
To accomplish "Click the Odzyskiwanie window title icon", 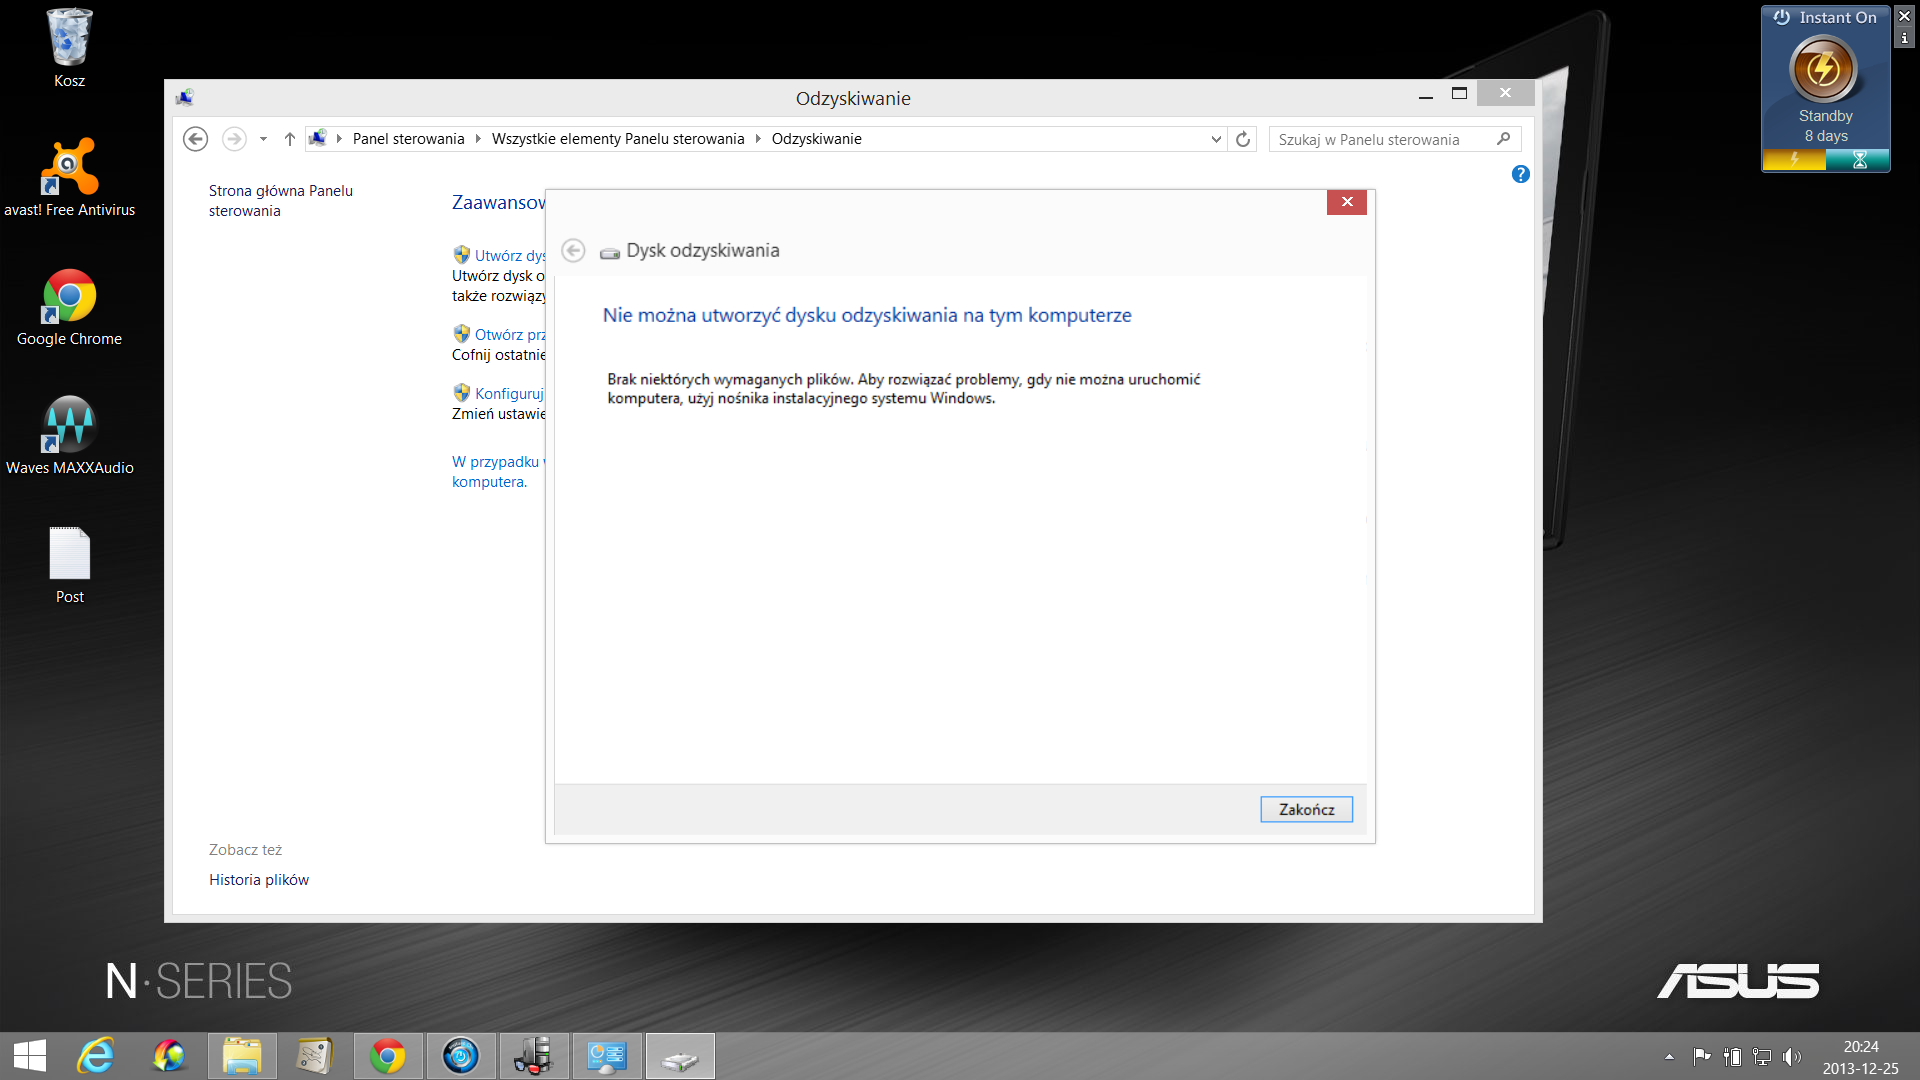I will 185,97.
